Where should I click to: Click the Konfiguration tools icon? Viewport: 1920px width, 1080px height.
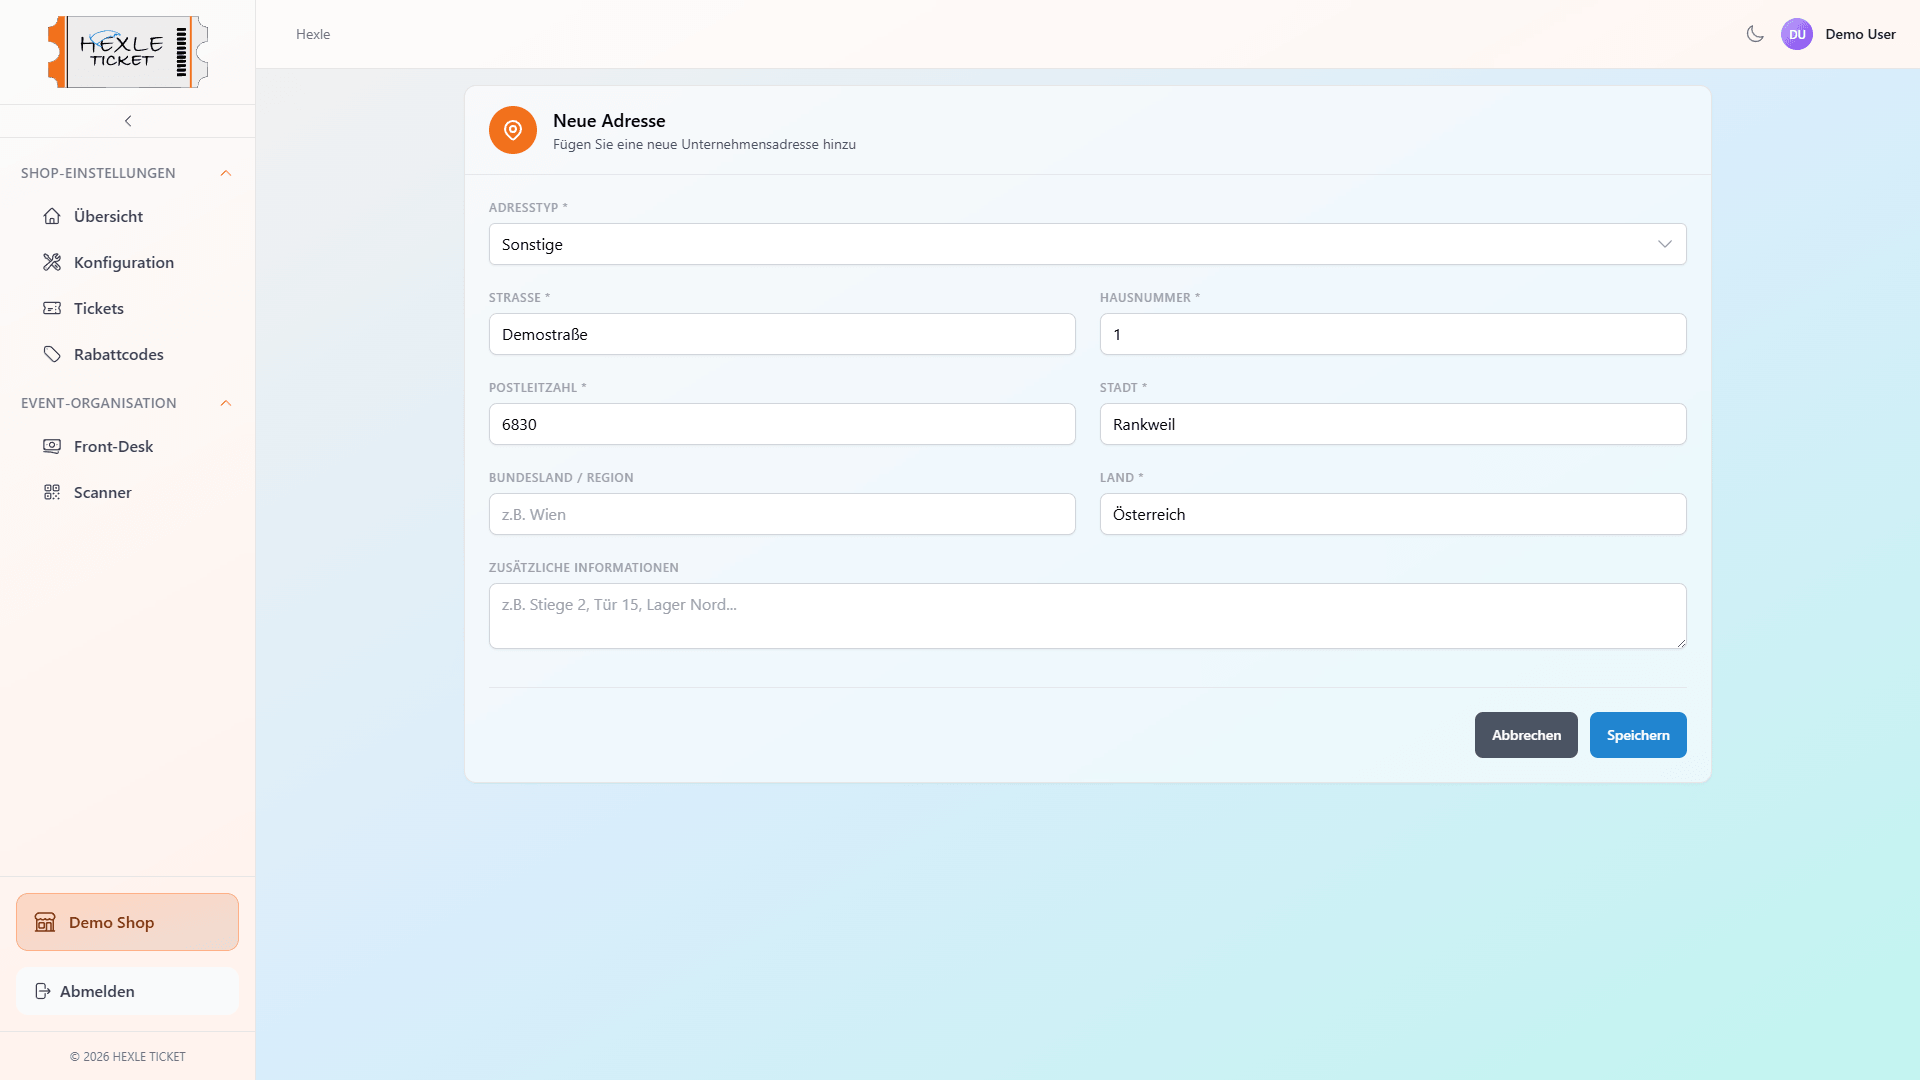(52, 262)
